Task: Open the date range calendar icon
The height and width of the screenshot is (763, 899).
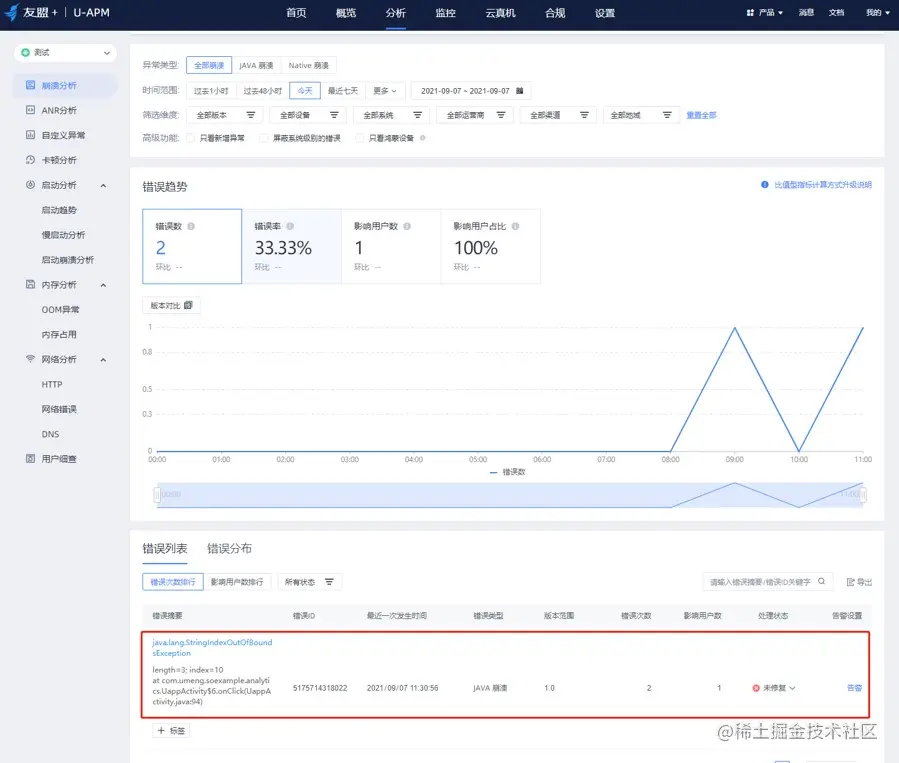Action: tap(519, 91)
